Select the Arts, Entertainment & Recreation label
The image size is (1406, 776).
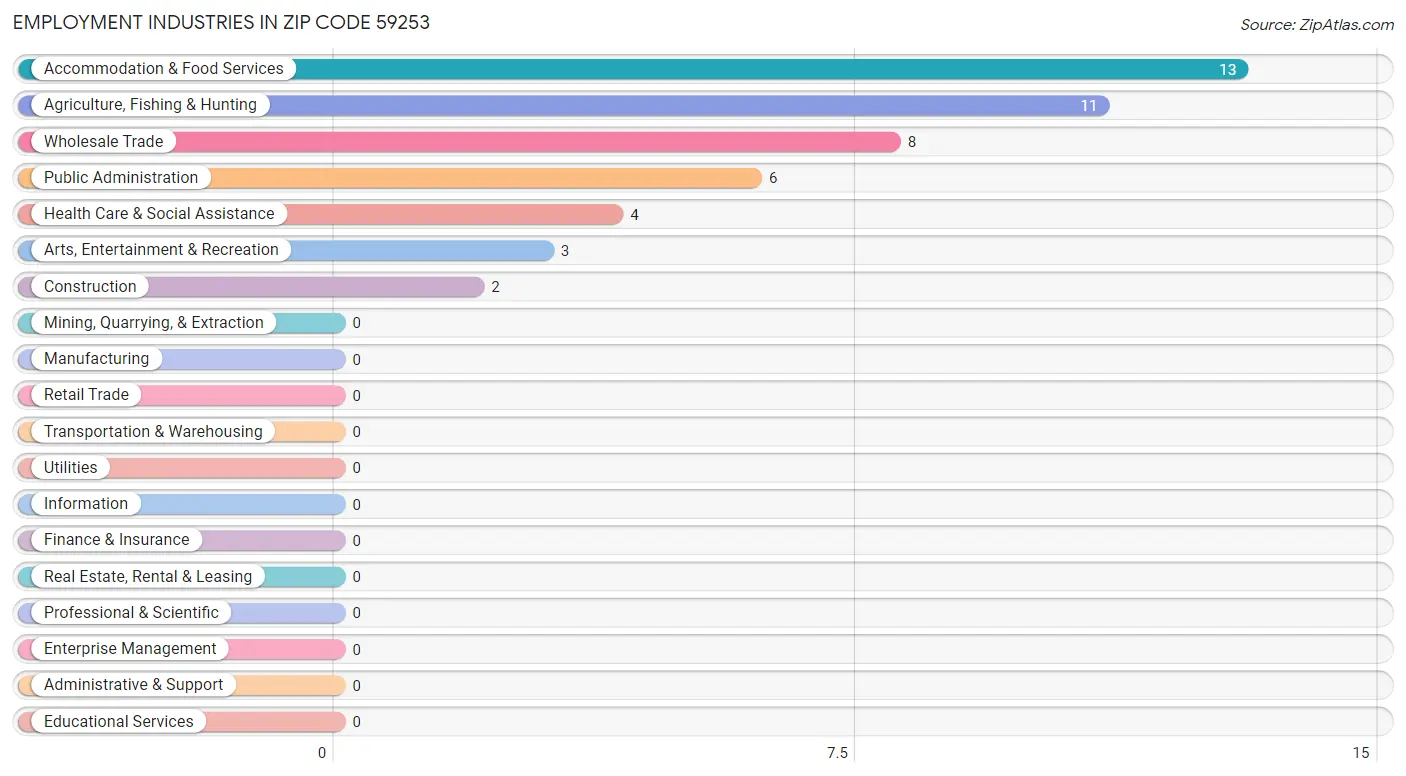point(161,250)
